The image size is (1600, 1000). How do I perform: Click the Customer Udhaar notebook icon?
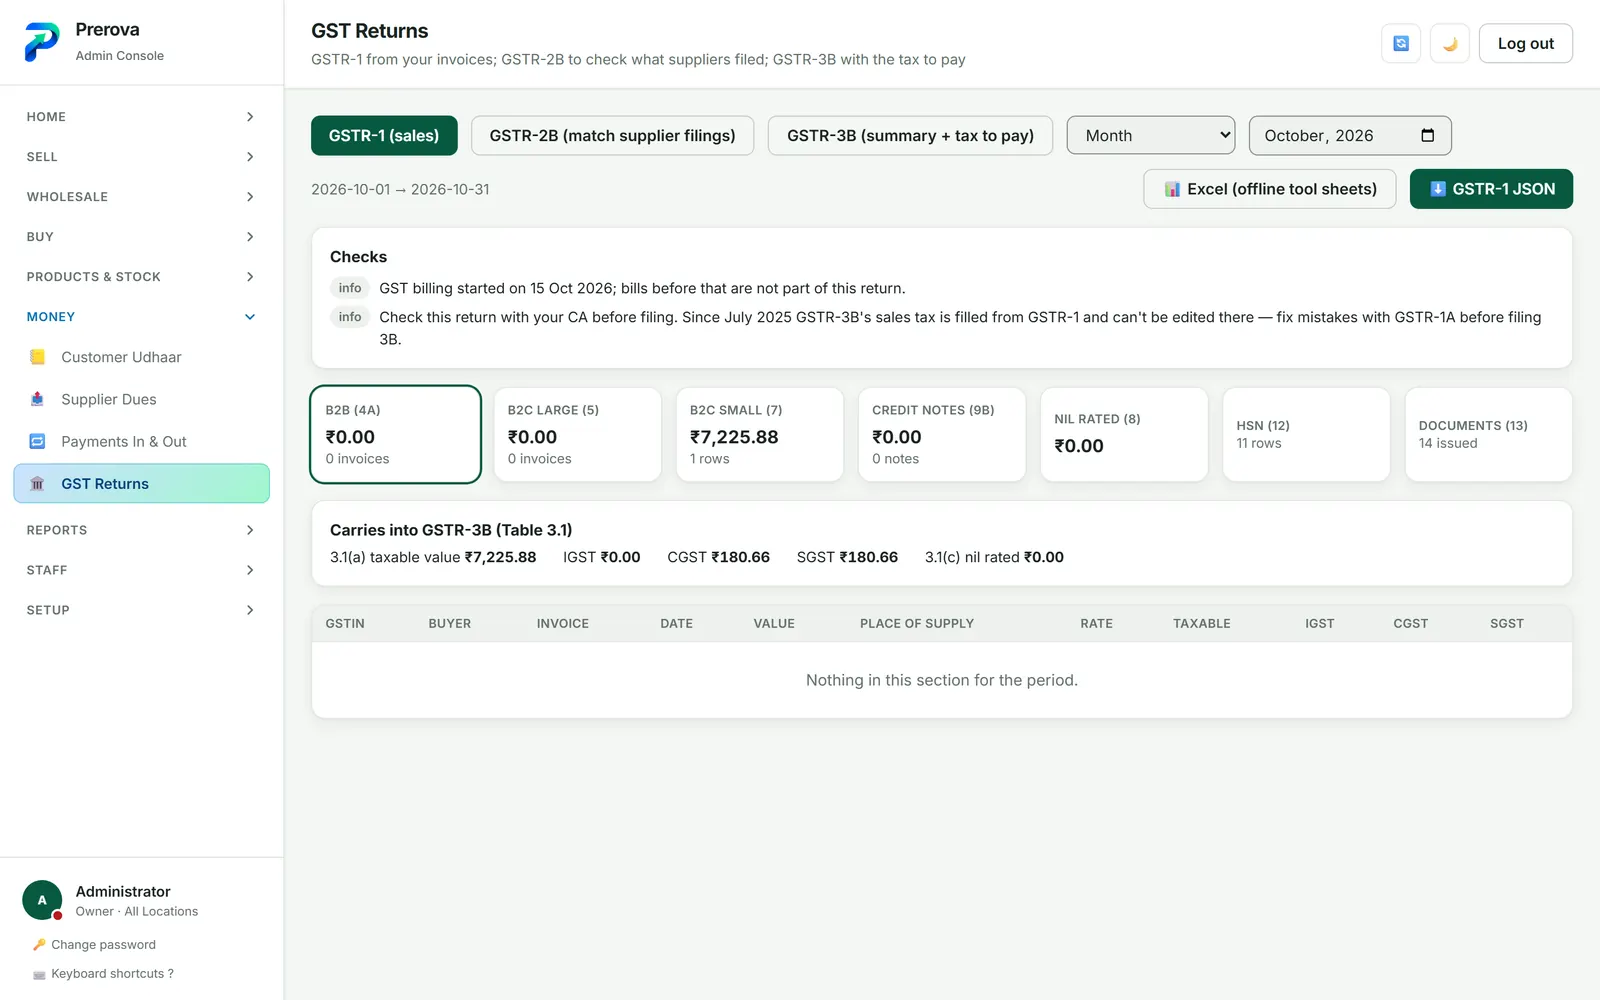pos(37,357)
